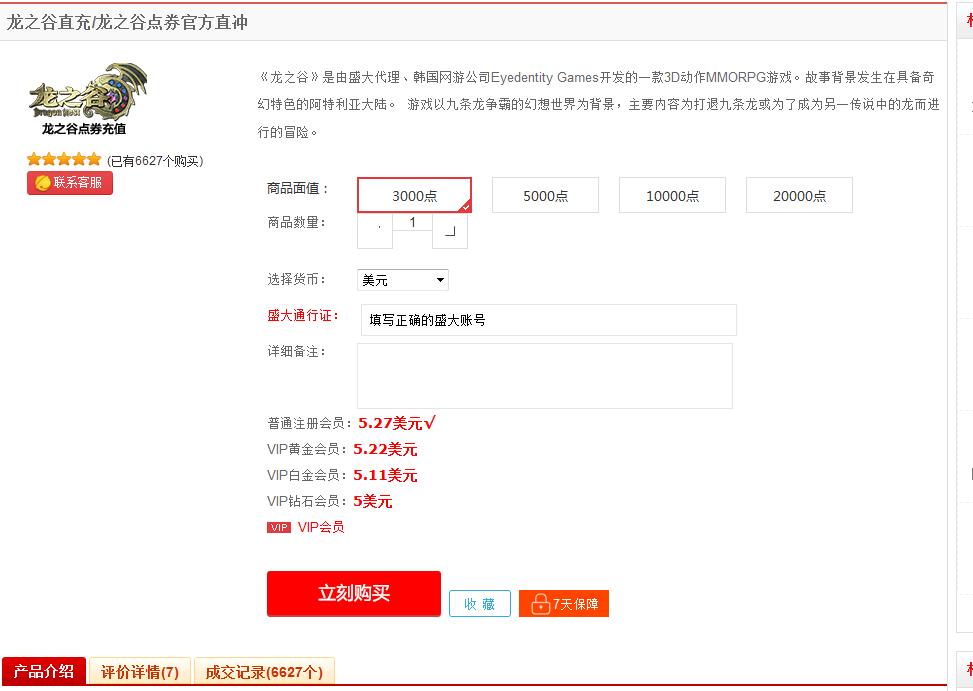Click the 商品数量 label
973x691 pixels.
coord(297,223)
